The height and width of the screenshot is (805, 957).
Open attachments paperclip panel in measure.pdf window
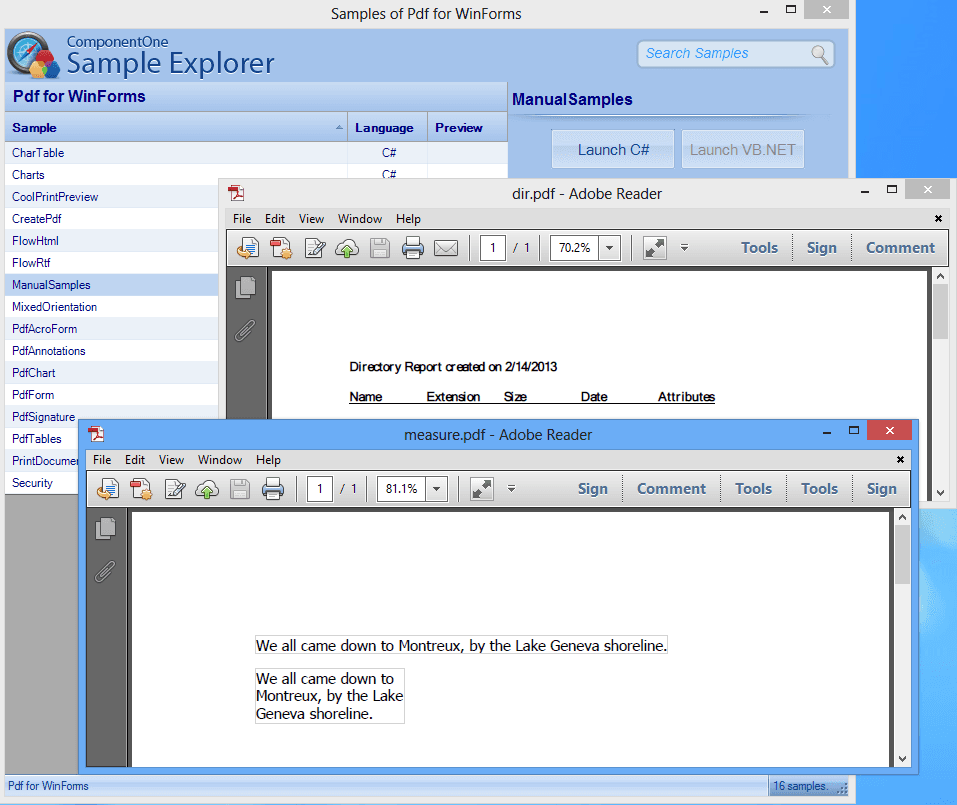pyautogui.click(x=106, y=571)
